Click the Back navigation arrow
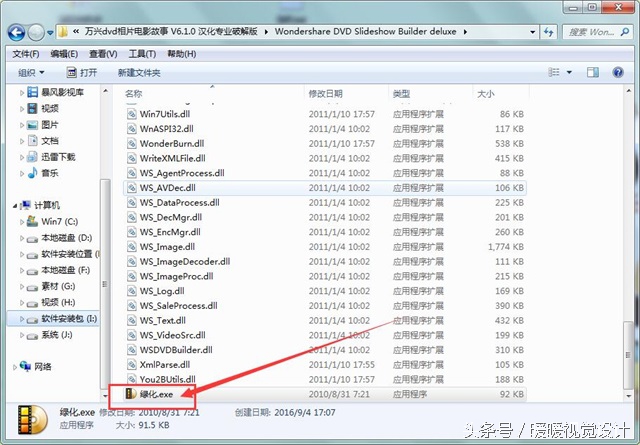Image resolution: width=640 pixels, height=445 pixels. (x=16, y=32)
